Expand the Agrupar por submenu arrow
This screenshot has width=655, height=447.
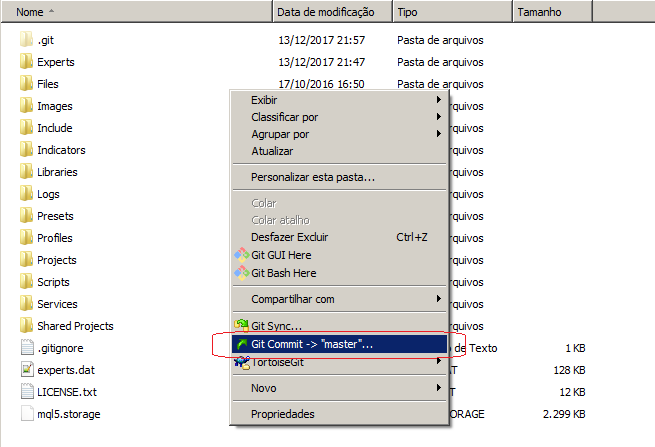438,134
